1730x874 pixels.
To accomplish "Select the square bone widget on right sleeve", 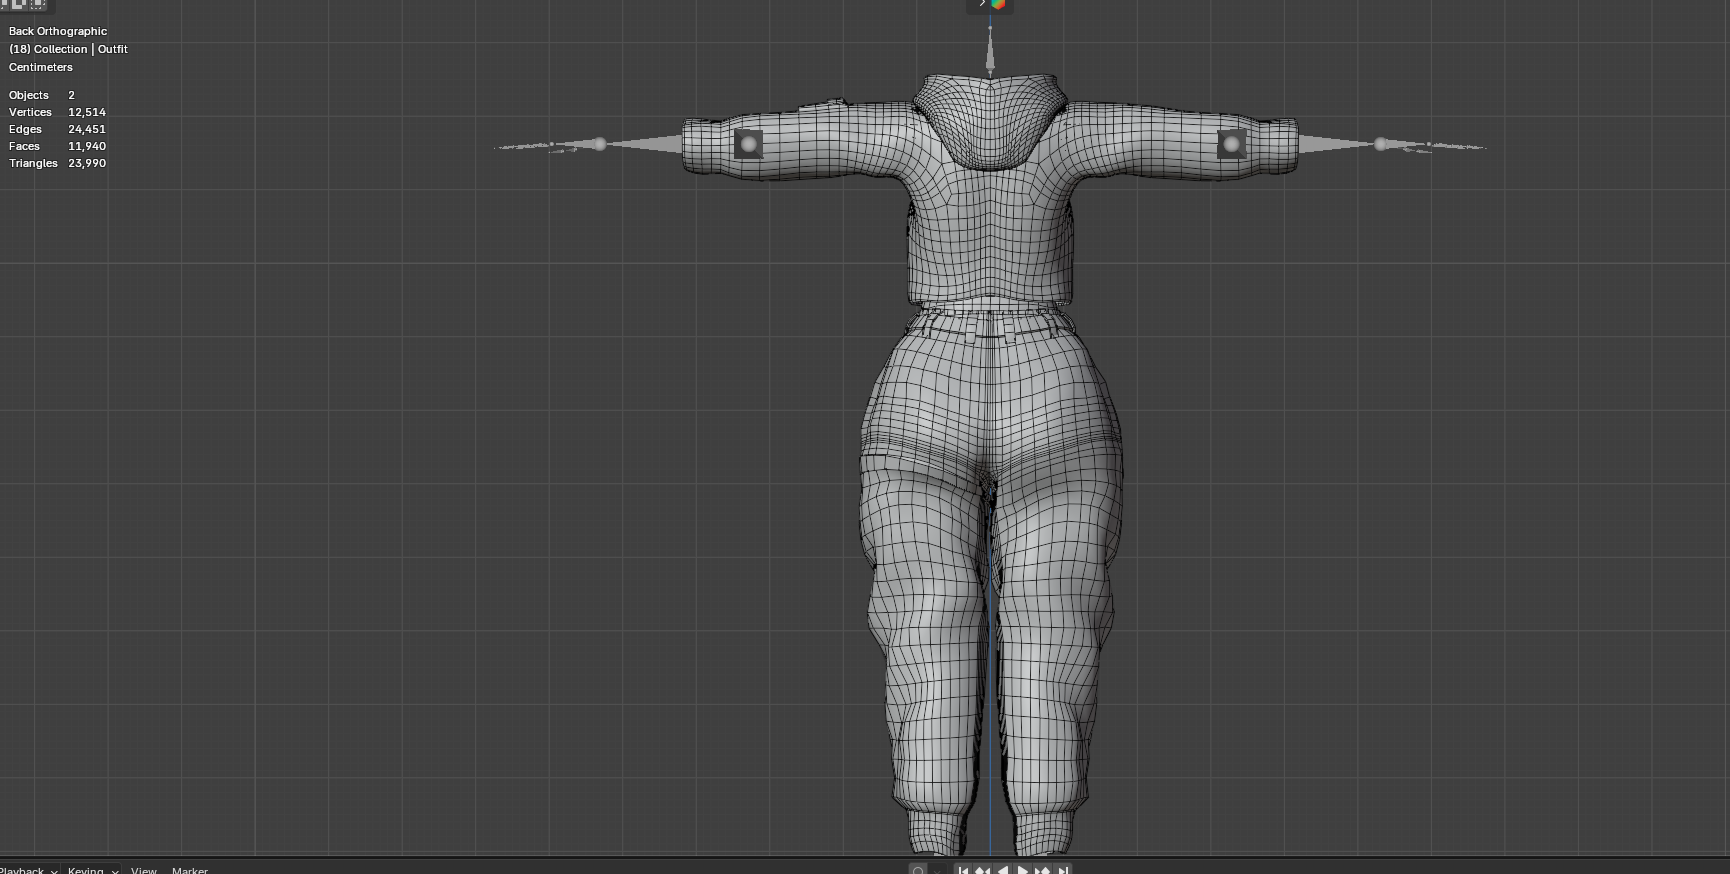I will click(1231, 144).
